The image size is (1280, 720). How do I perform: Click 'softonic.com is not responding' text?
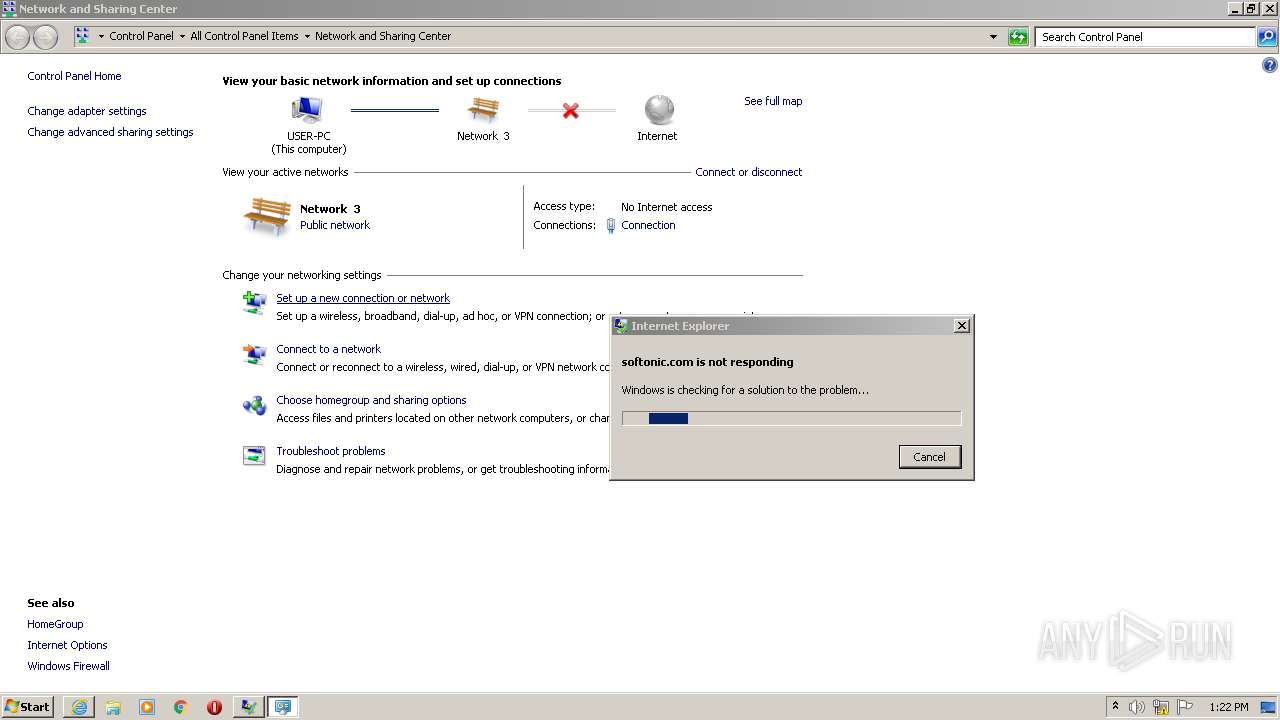click(707, 362)
